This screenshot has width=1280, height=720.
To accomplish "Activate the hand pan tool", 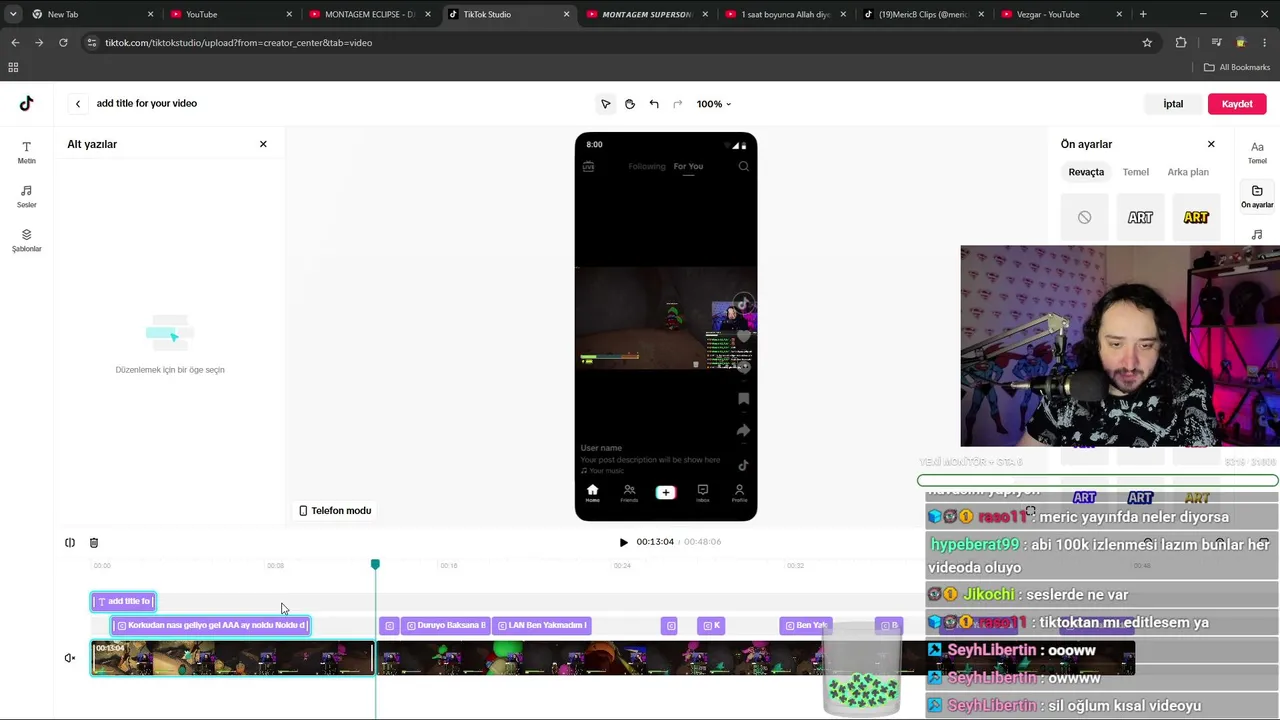I will [630, 104].
